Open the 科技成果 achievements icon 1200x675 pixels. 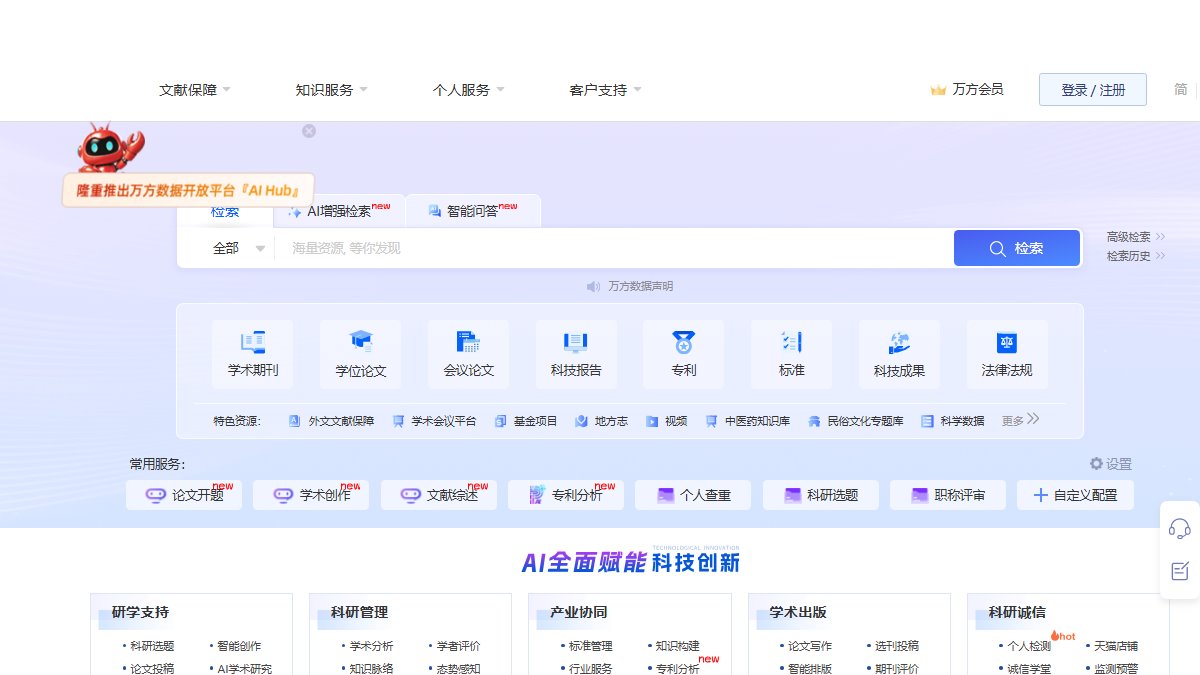pyautogui.click(x=899, y=342)
